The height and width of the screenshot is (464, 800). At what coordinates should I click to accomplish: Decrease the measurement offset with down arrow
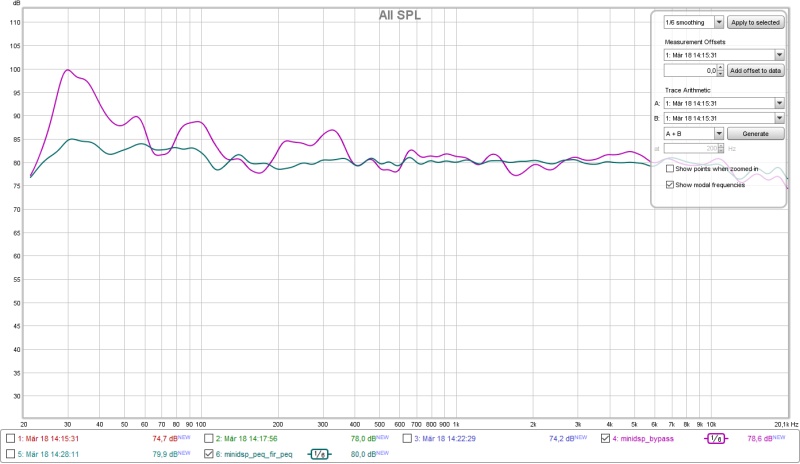pos(720,74)
